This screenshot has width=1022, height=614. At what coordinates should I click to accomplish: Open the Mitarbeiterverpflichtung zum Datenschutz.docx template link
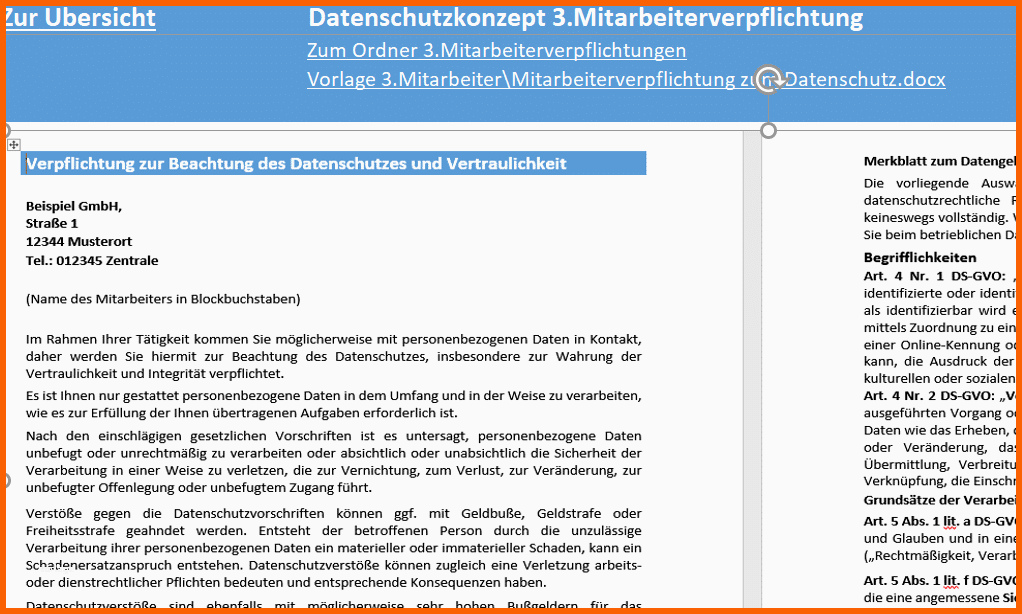(x=626, y=79)
